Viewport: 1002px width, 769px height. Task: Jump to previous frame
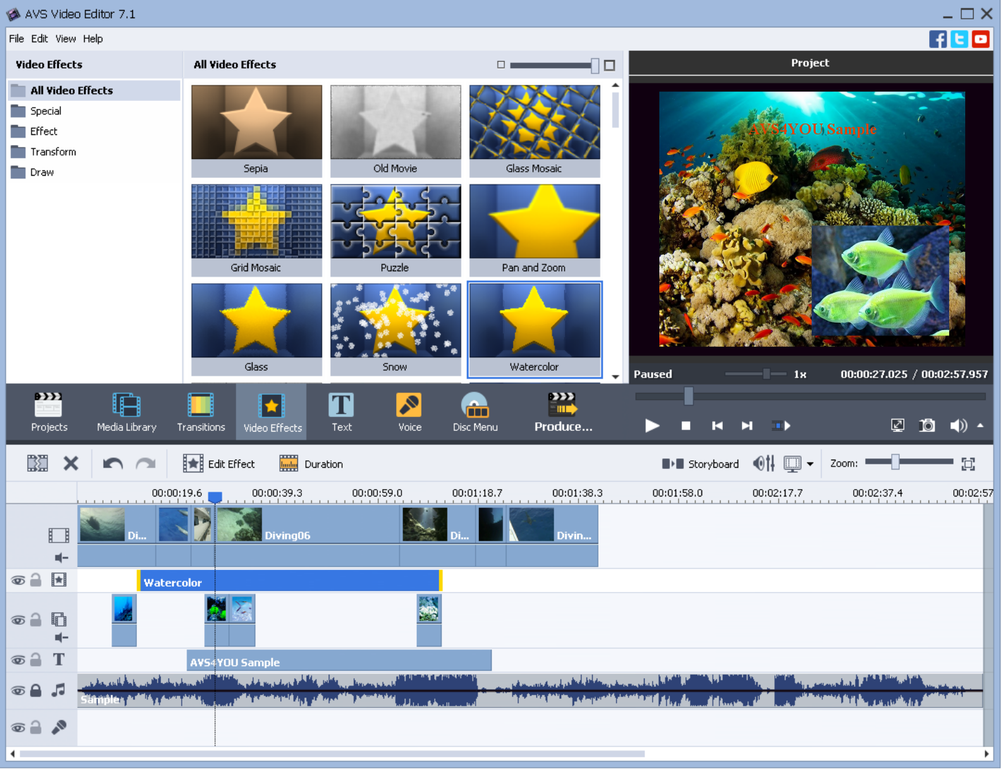point(717,425)
